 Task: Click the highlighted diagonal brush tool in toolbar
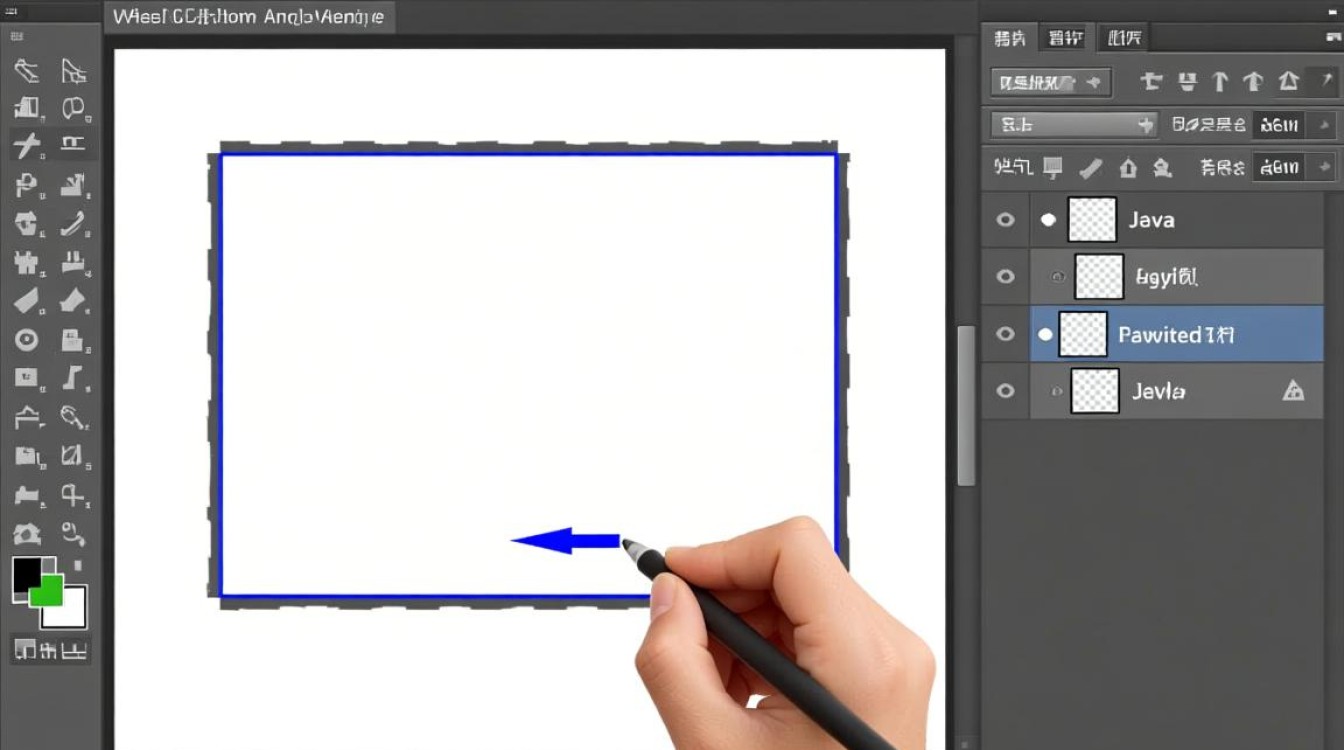[27, 146]
